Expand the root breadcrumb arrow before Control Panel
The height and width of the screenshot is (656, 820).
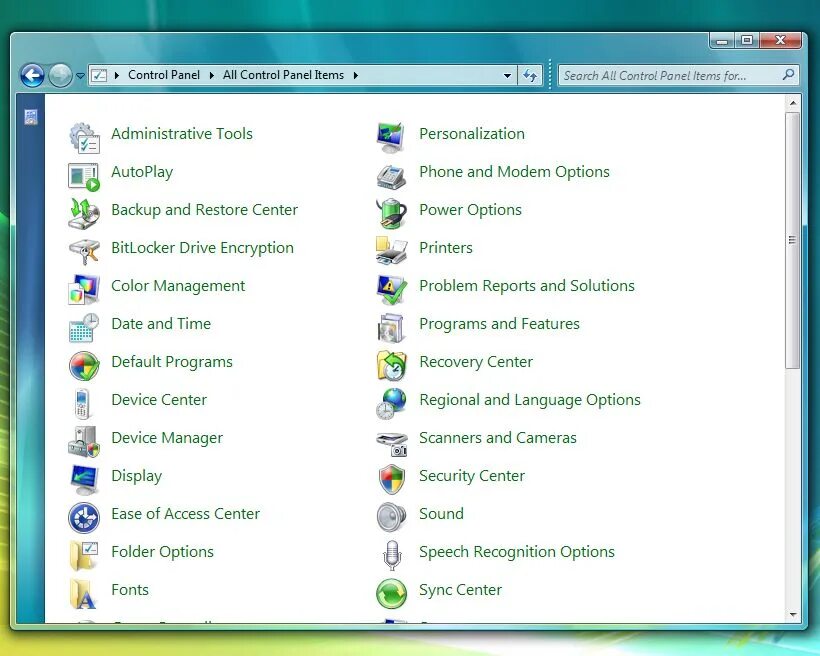click(117, 75)
